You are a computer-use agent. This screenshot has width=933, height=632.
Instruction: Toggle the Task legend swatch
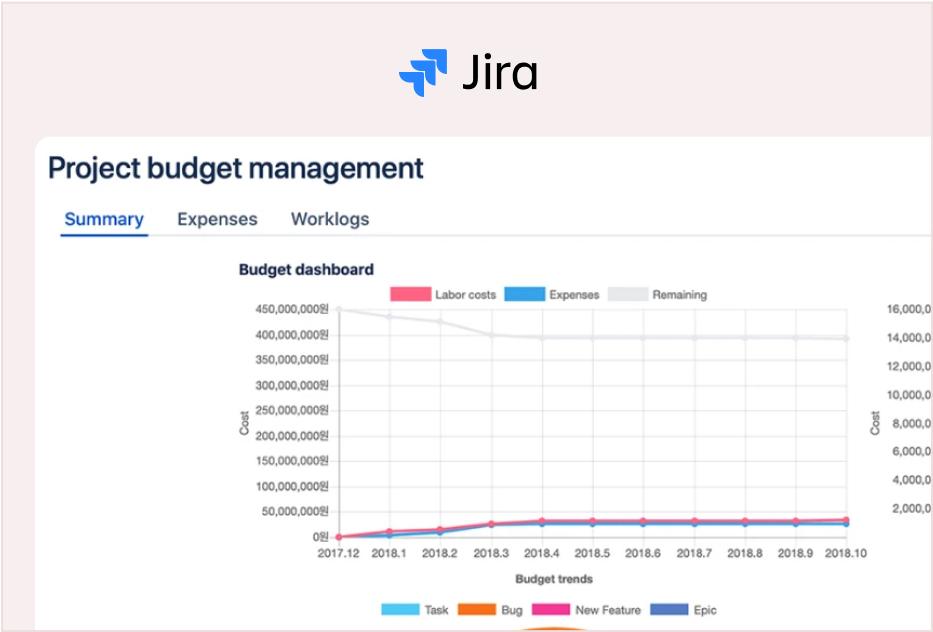tap(400, 609)
